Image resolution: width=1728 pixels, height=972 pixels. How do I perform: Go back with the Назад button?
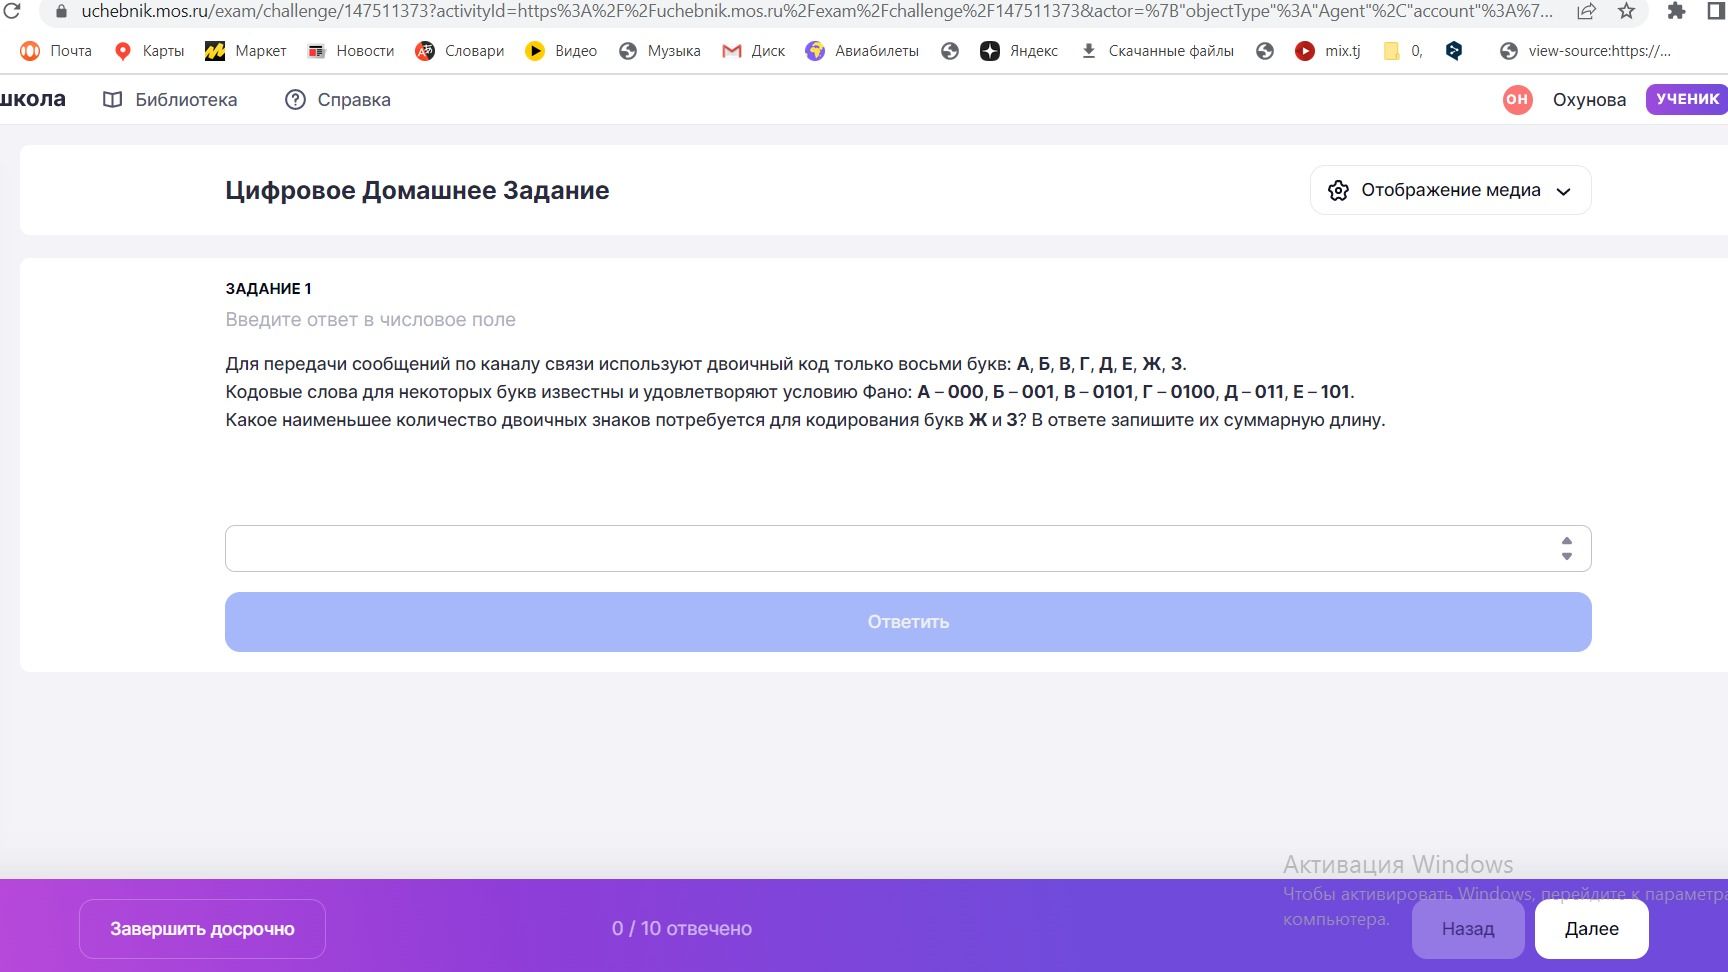[x=1468, y=929]
